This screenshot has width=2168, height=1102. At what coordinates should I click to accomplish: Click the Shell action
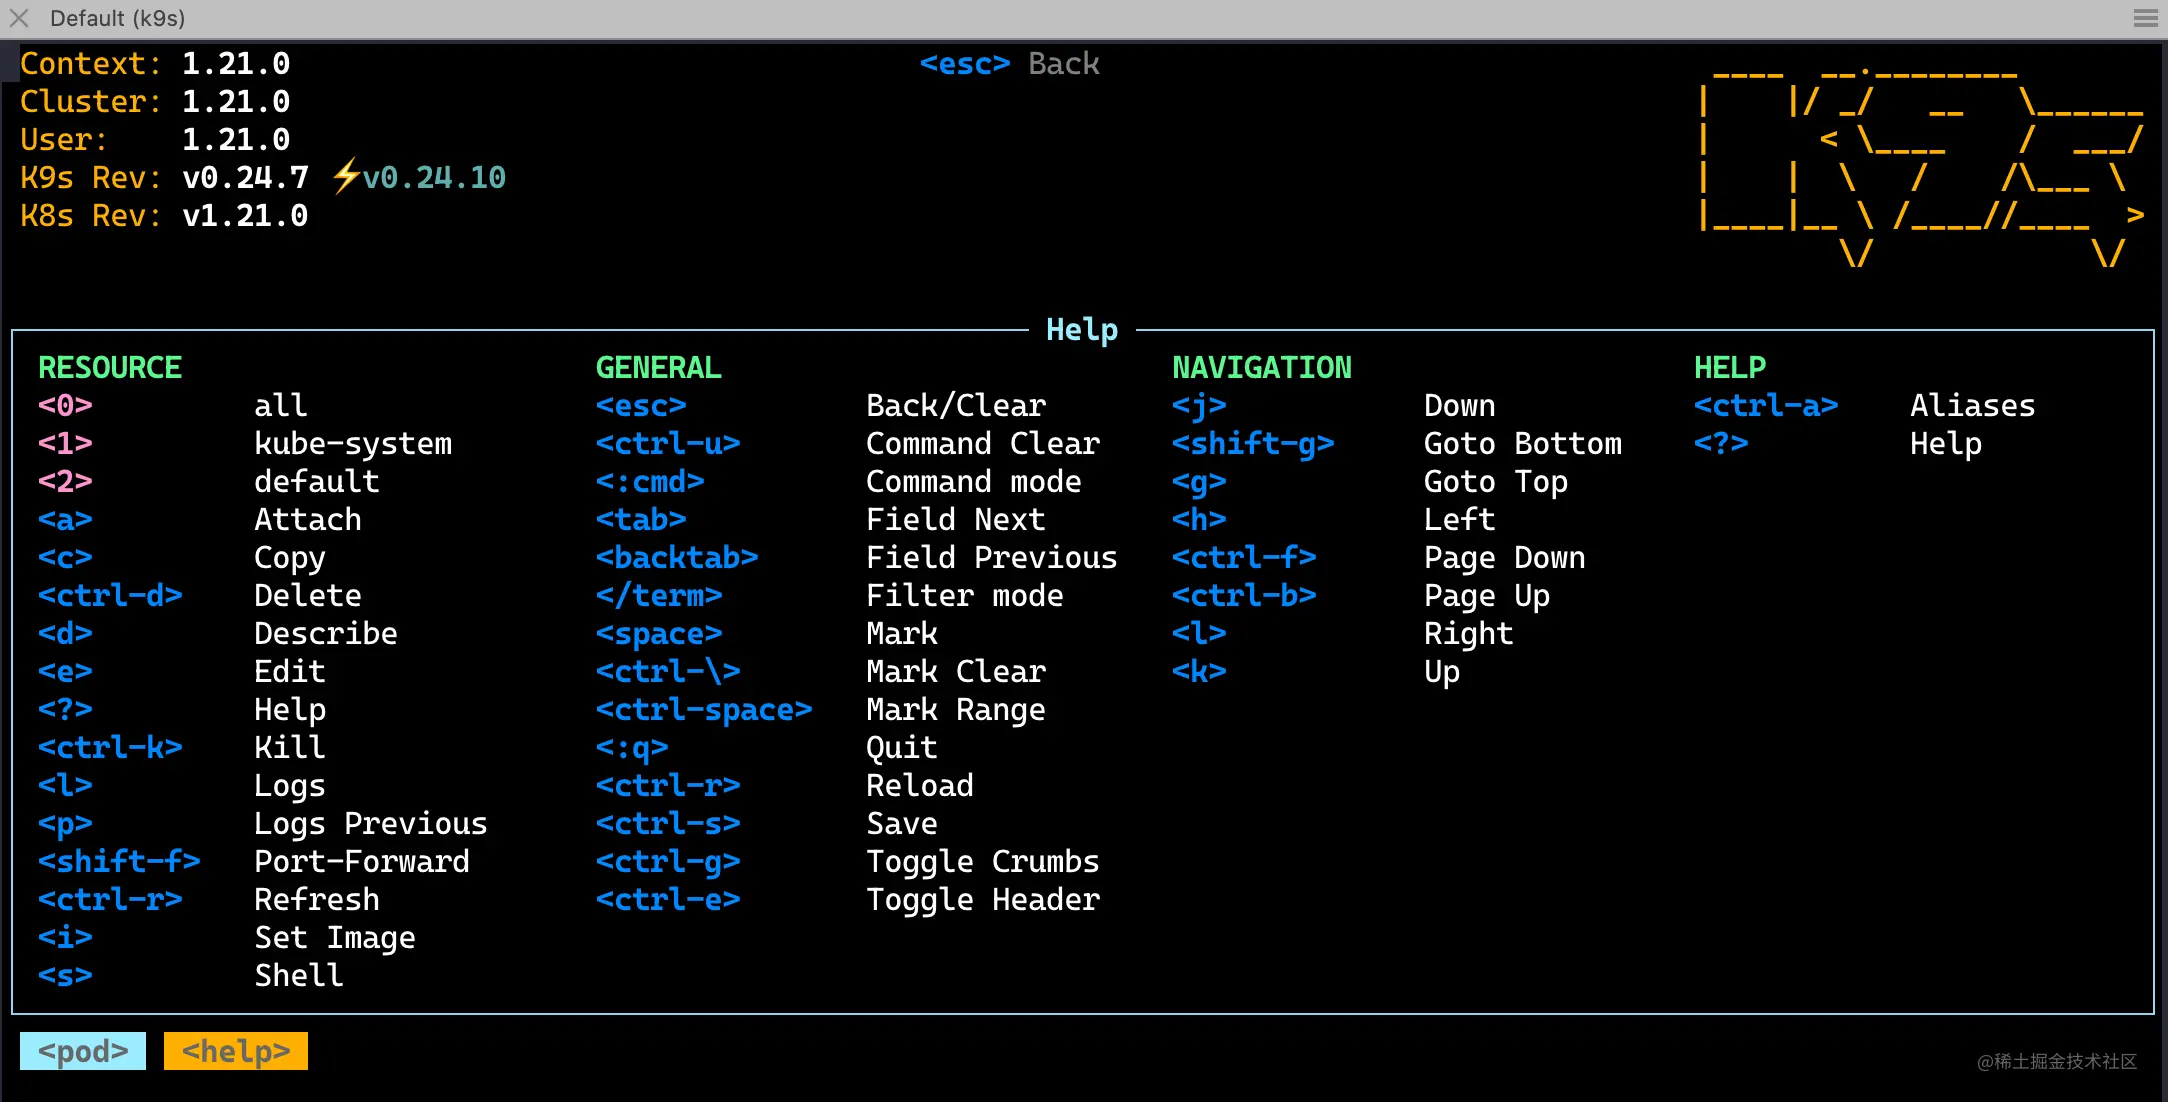(299, 976)
